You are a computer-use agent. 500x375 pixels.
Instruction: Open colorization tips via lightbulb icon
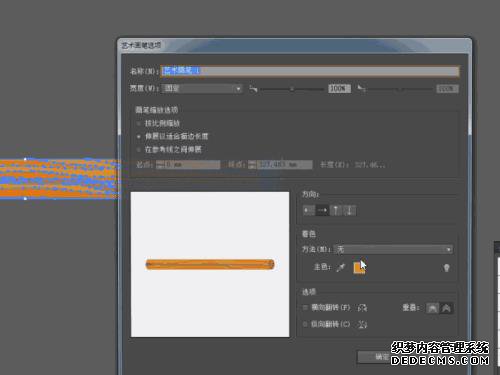(x=447, y=268)
